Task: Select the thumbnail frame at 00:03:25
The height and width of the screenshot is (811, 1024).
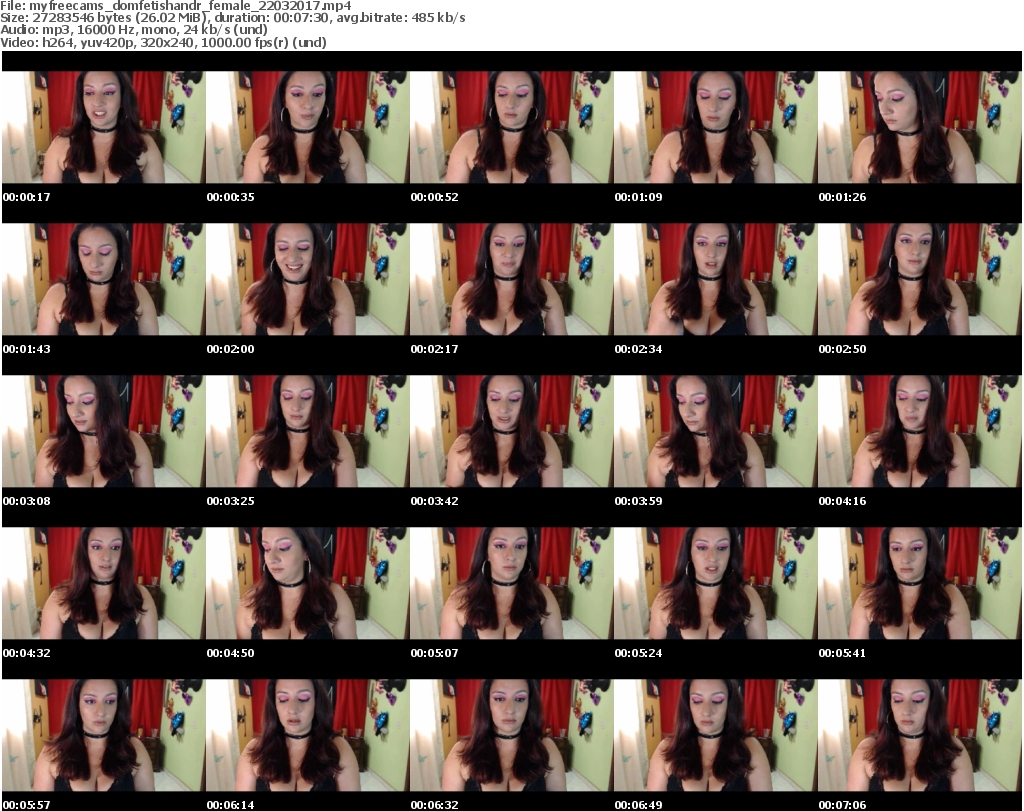Action: (x=308, y=432)
